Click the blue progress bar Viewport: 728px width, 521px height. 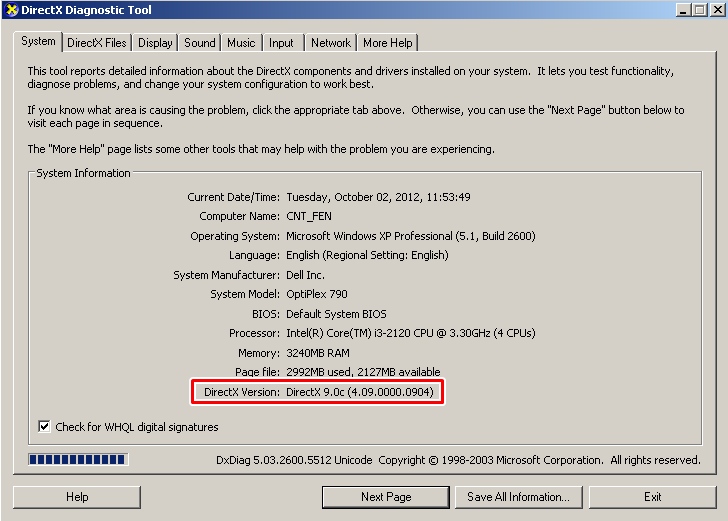[x=78, y=460]
